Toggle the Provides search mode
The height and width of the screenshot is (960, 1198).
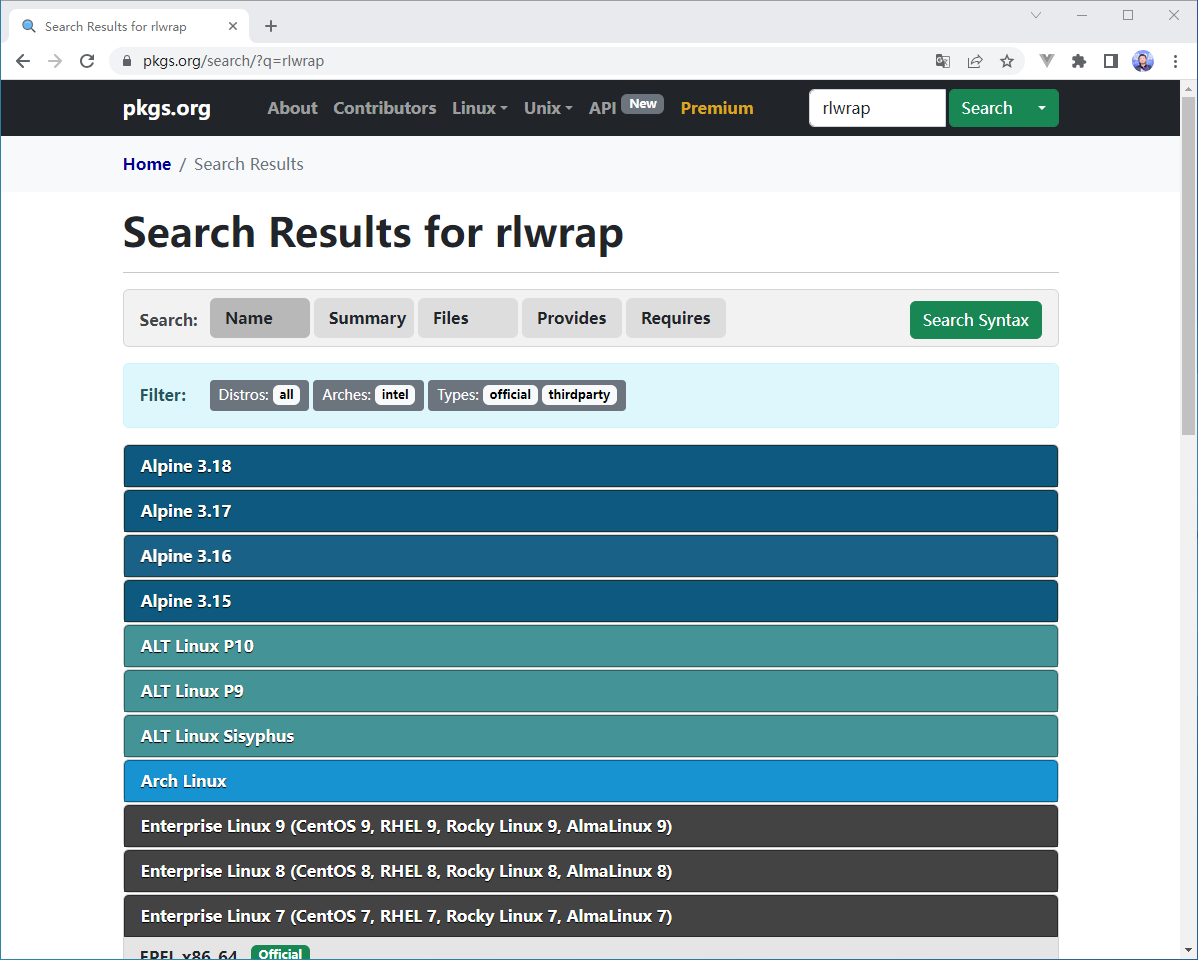[571, 318]
